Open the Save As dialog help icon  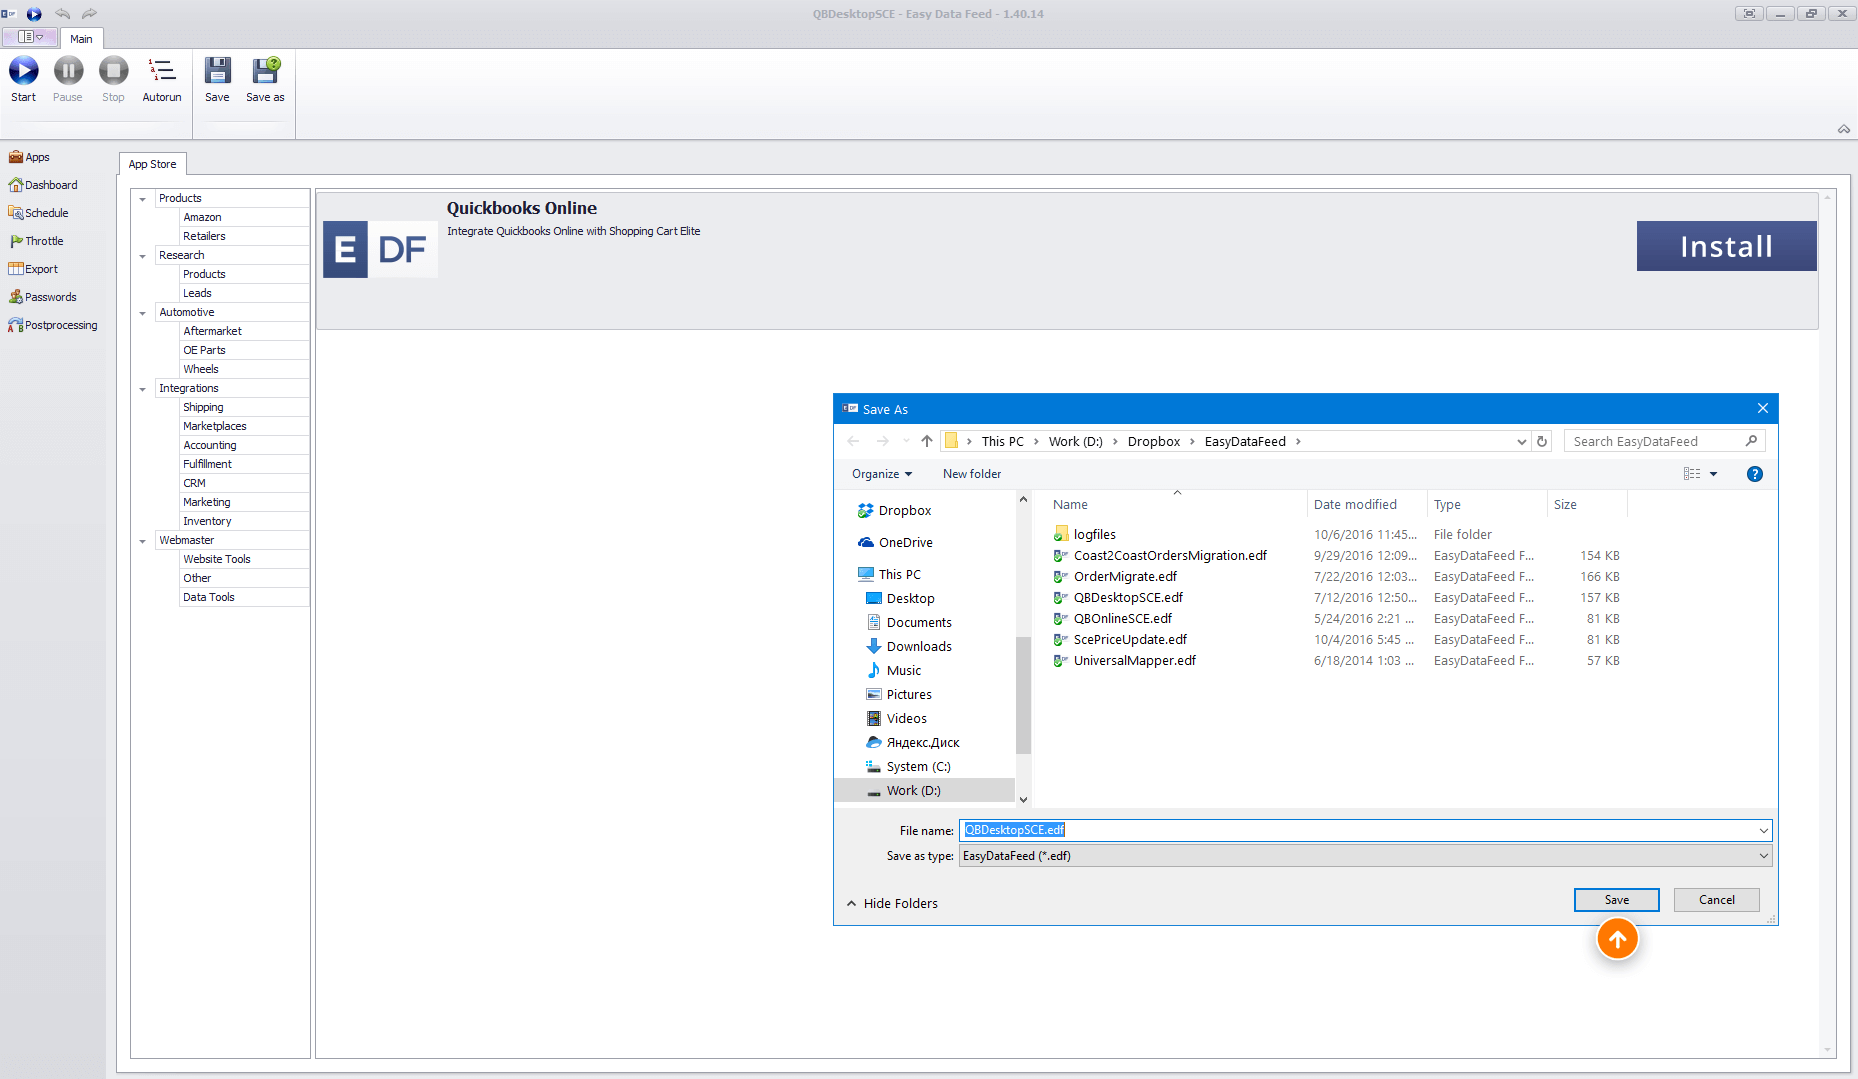point(1754,474)
